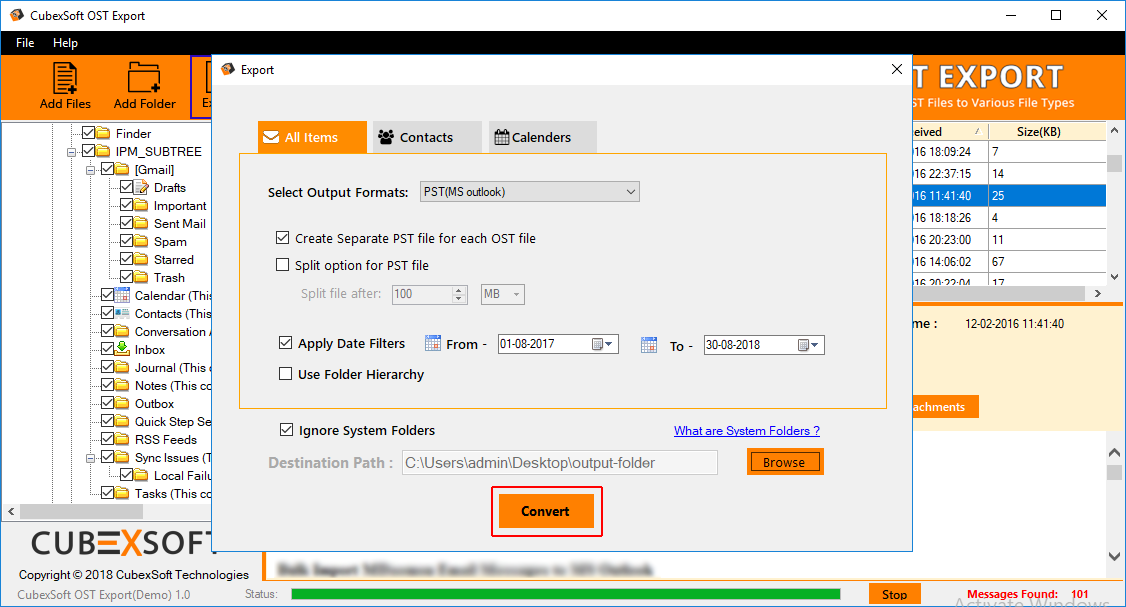The width and height of the screenshot is (1126, 607).
Task: Click the envelope icon on All Items tab
Action: [x=271, y=137]
